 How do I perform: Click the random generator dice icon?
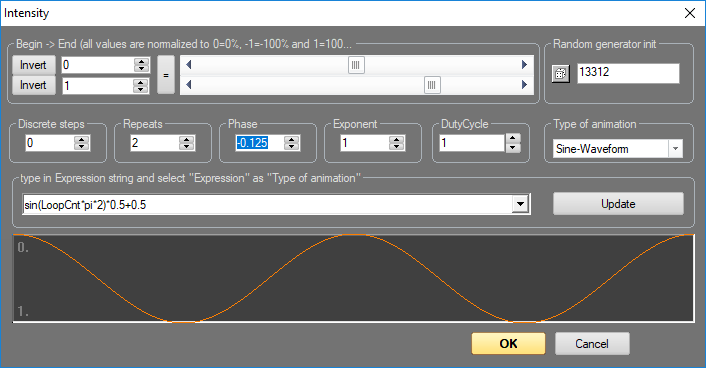pyautogui.click(x=561, y=73)
